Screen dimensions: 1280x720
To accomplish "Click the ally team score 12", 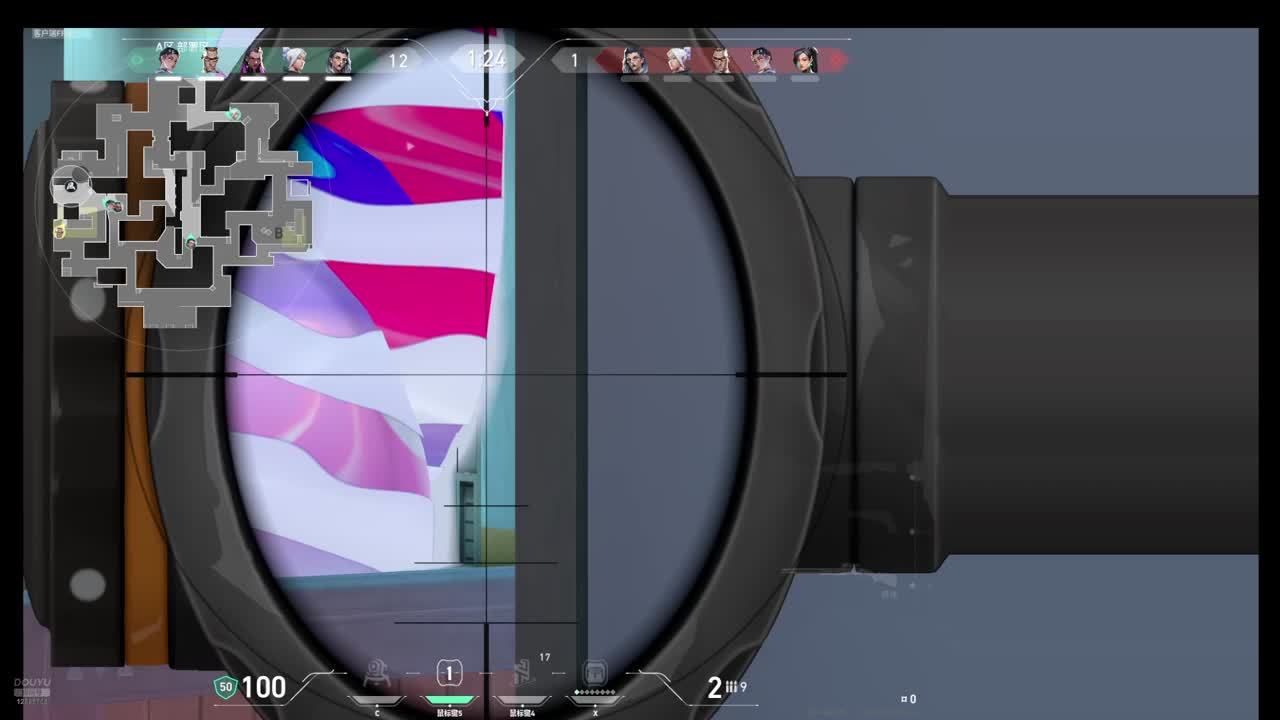I will pos(398,61).
